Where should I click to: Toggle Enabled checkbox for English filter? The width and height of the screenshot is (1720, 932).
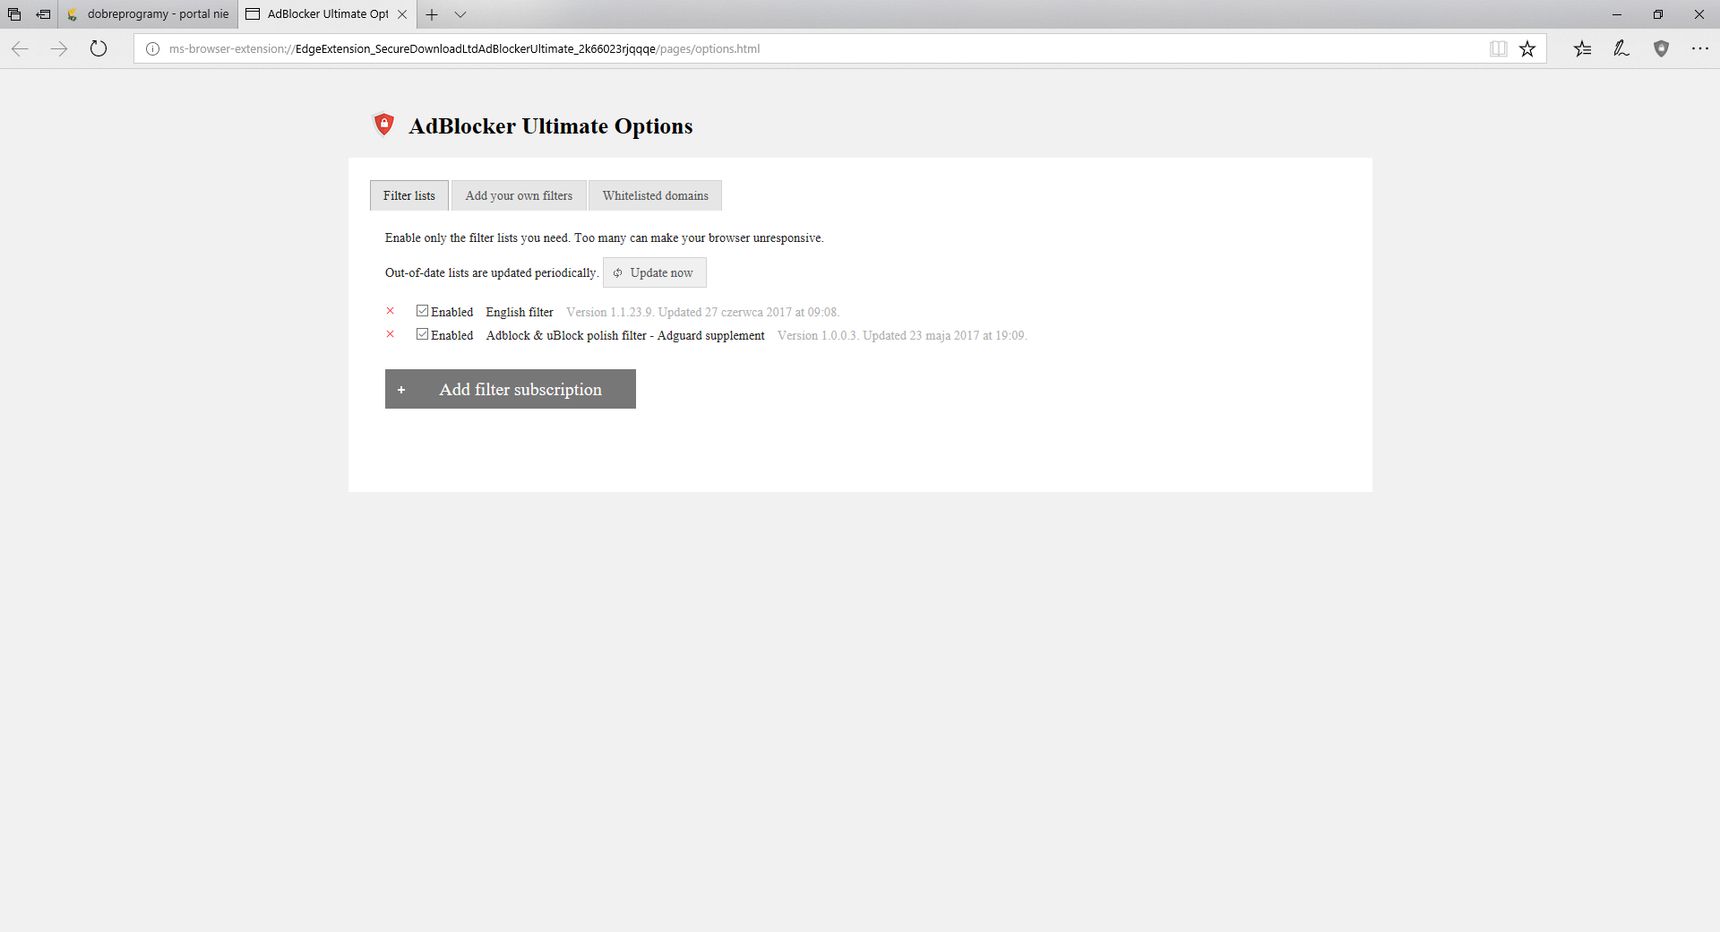[422, 311]
